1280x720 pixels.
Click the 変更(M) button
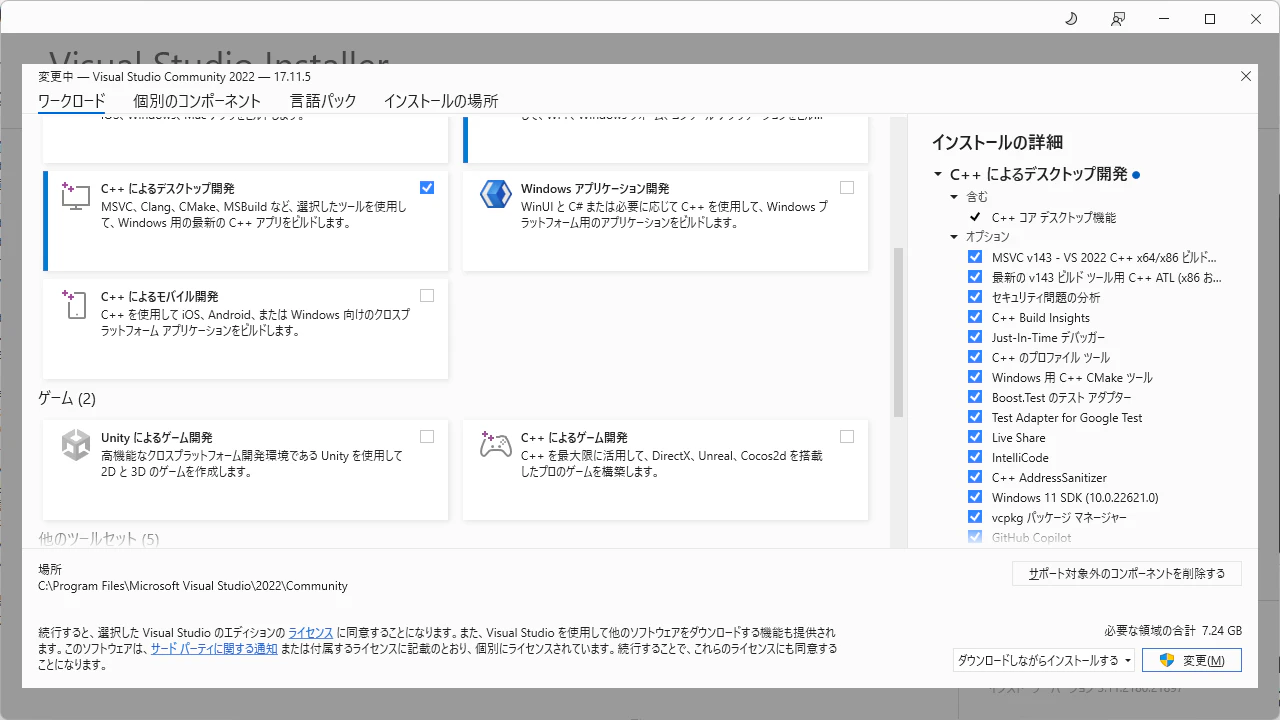tap(1192, 660)
